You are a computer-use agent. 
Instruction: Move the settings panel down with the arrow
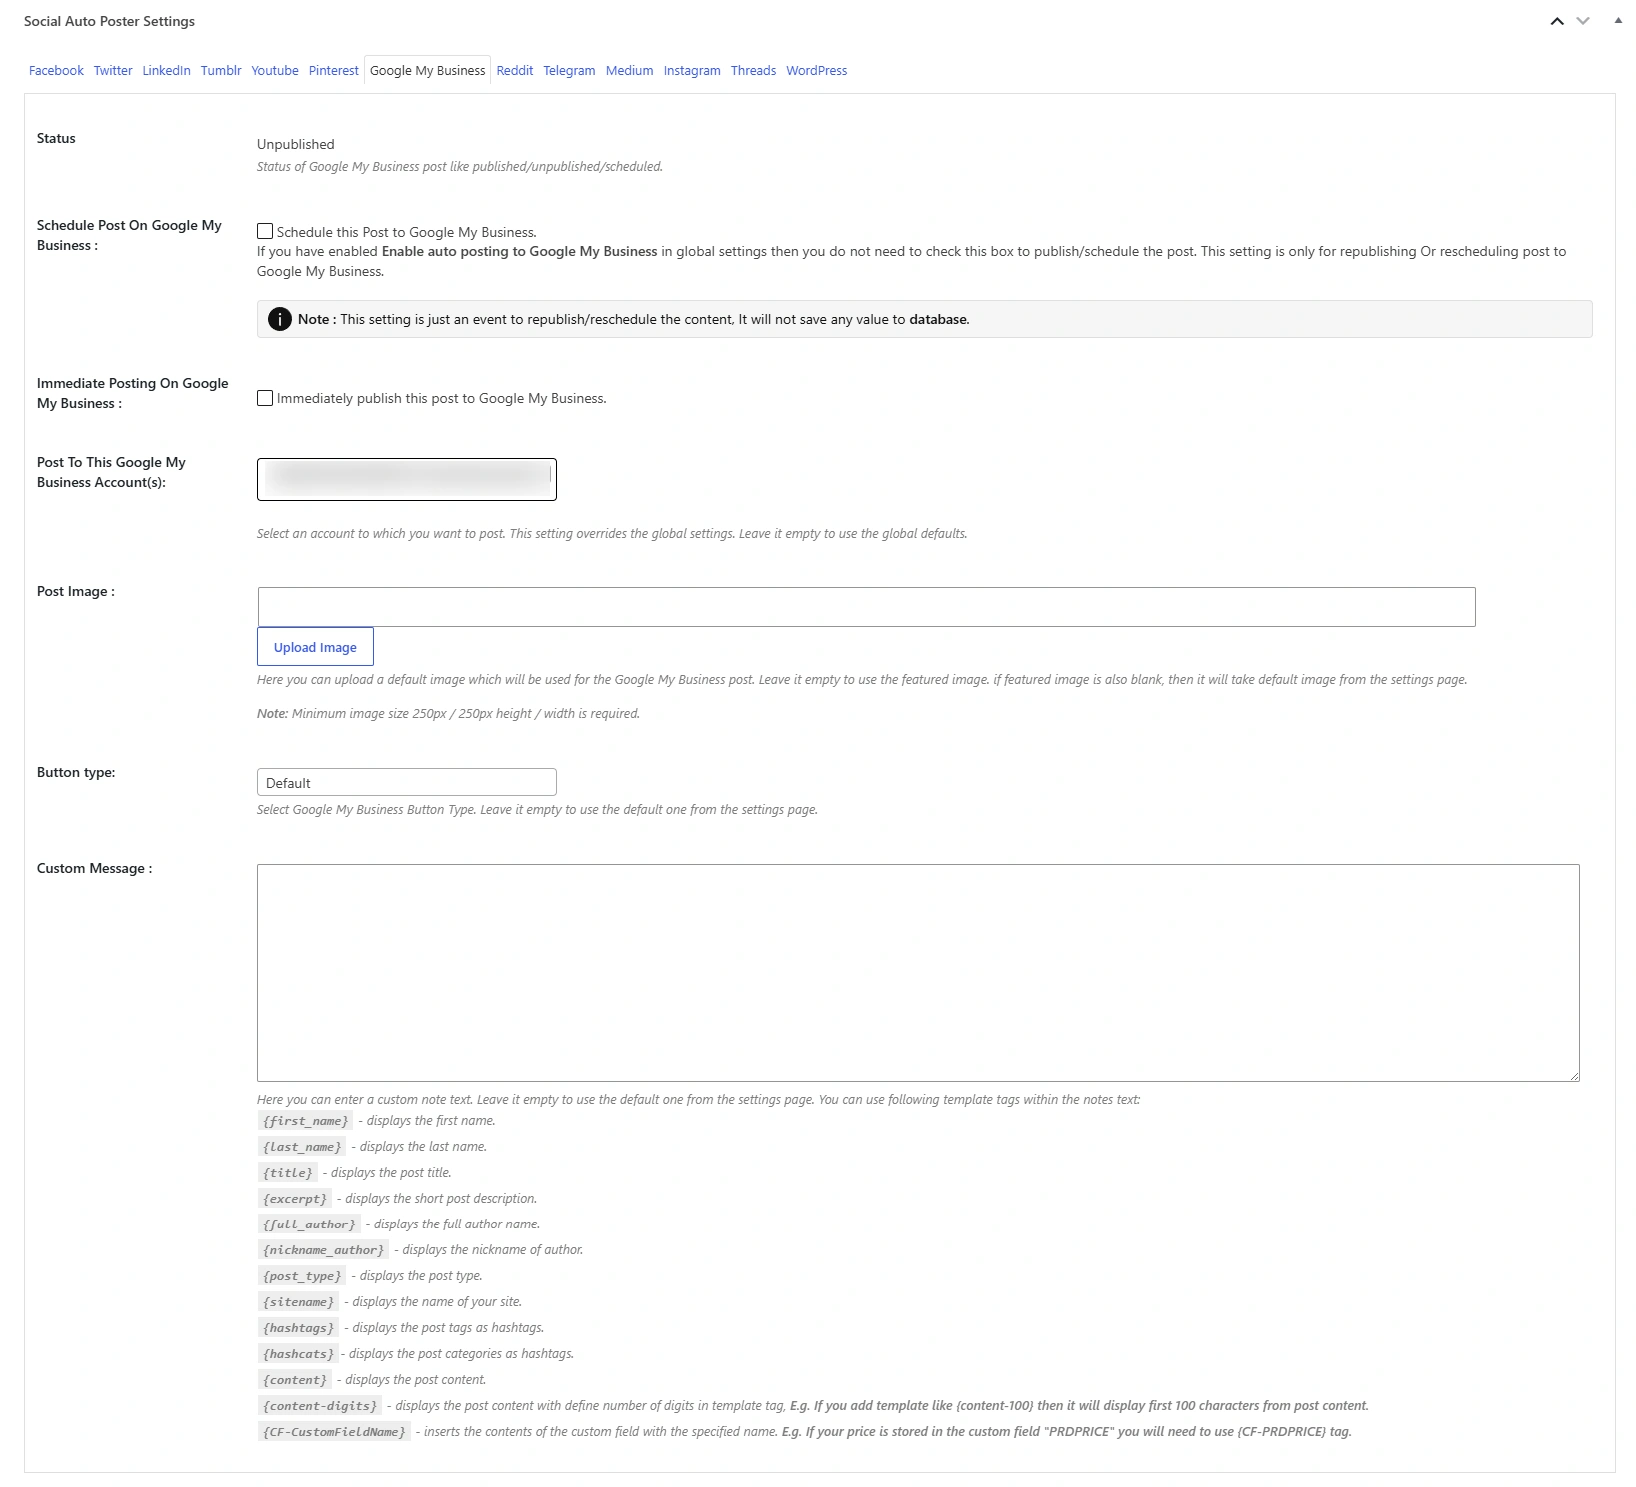click(x=1583, y=21)
